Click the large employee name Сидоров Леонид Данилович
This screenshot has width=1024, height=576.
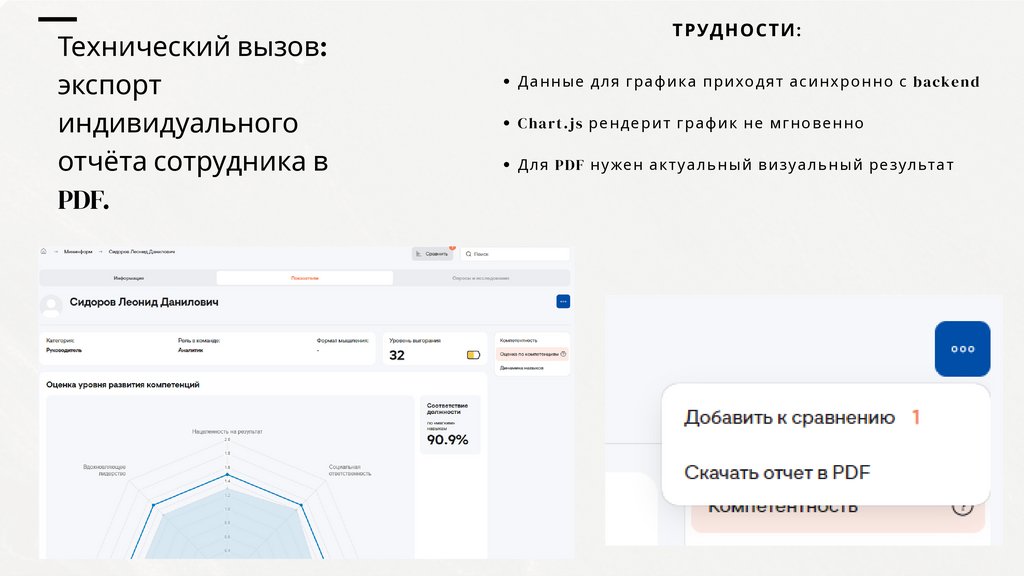pyautogui.click(x=144, y=302)
